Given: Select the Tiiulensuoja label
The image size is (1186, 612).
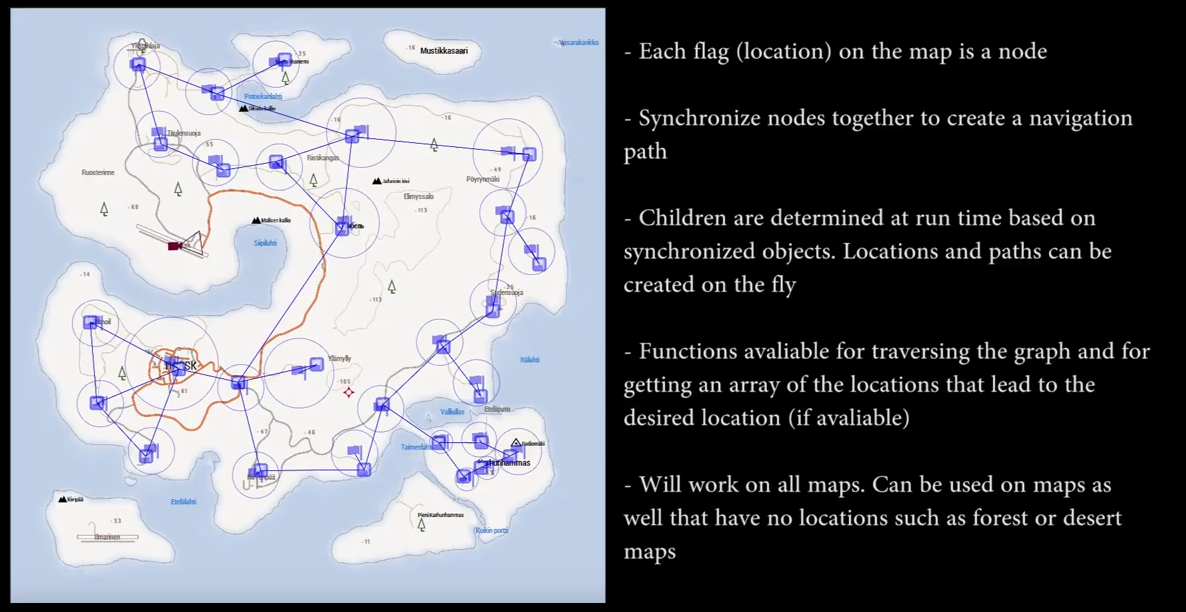Looking at the screenshot, I should tap(183, 134).
